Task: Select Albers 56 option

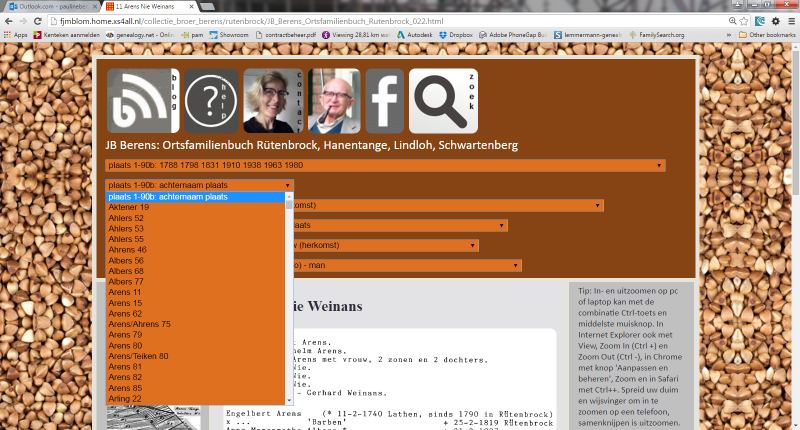Action: [195, 260]
